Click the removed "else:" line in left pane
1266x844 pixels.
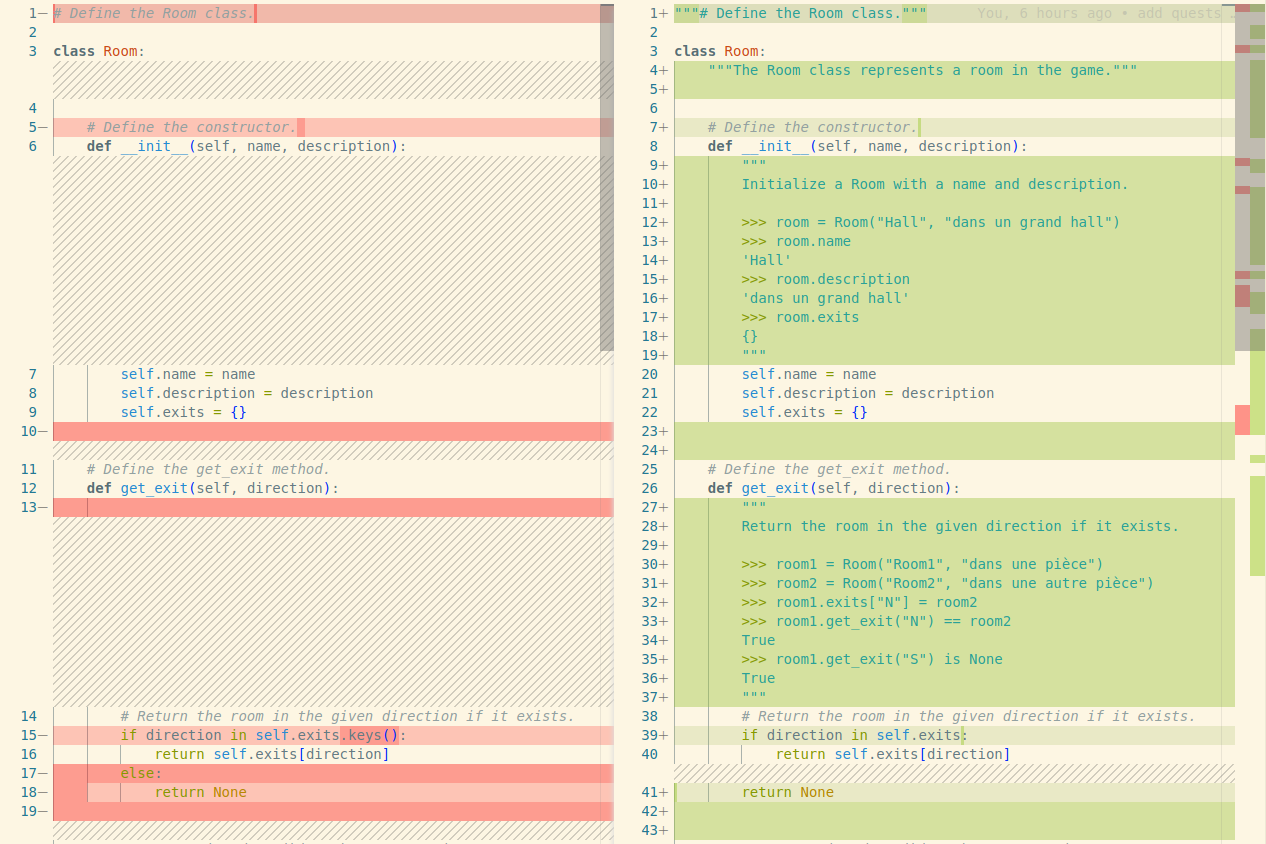(x=141, y=773)
